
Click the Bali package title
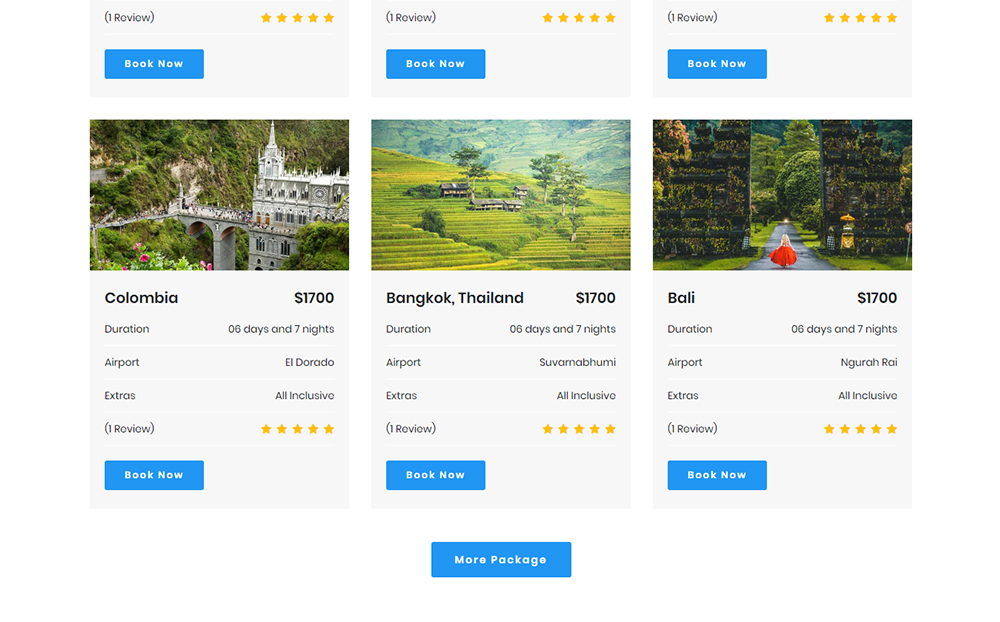(681, 298)
